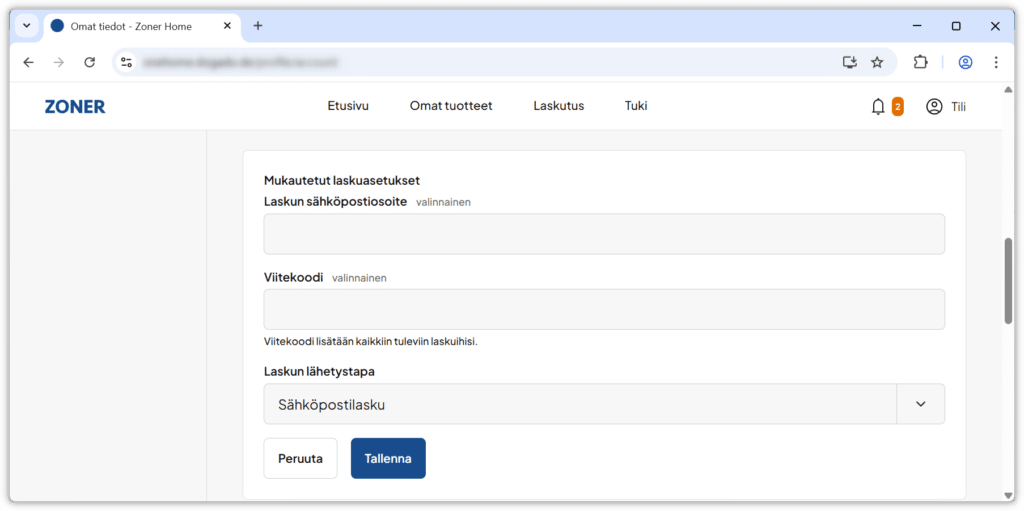Go to the Laskutus section
The height and width of the screenshot is (511, 1024).
click(558, 106)
